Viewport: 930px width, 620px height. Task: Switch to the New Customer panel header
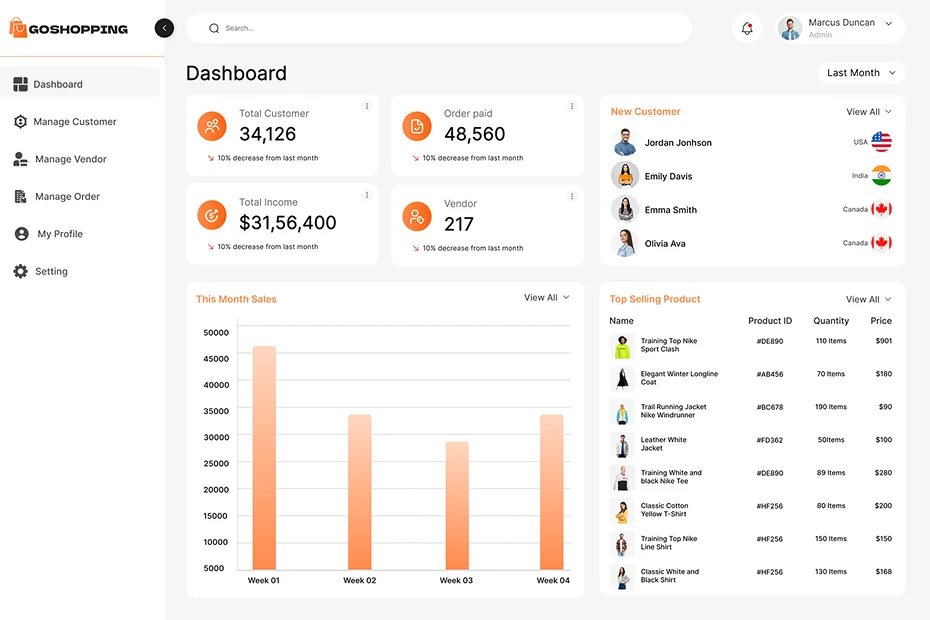point(645,111)
